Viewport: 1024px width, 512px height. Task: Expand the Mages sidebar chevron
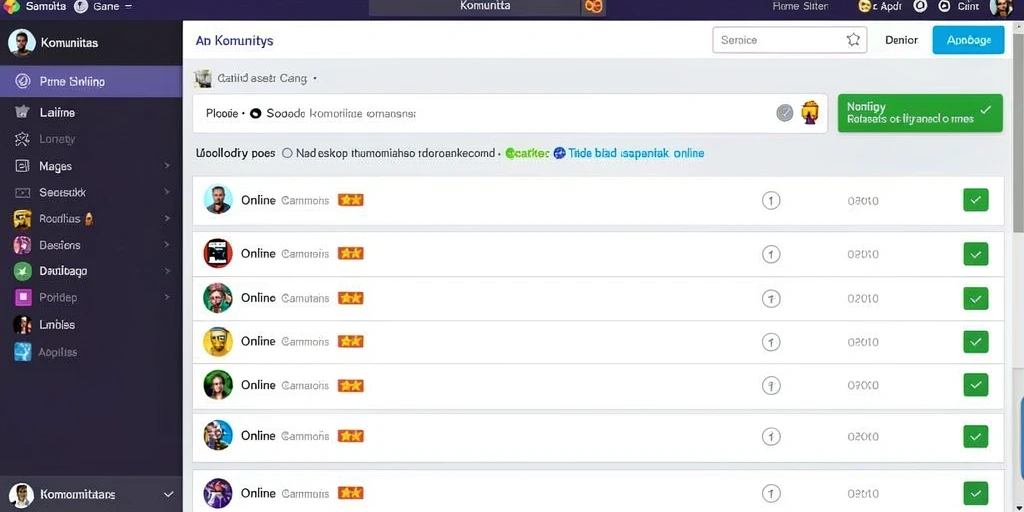167,166
